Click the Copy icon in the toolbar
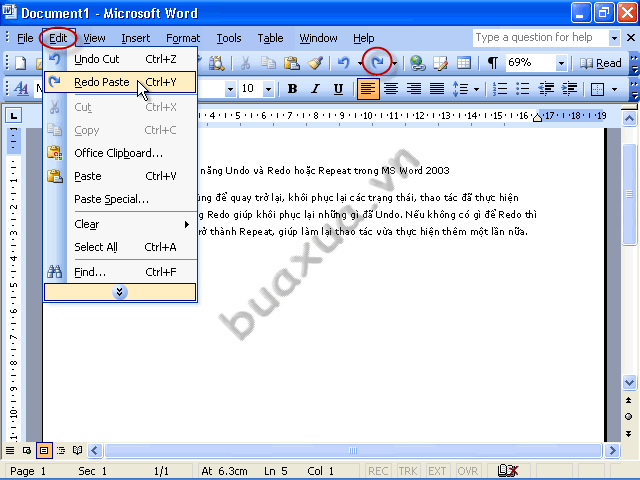 pyautogui.click(x=269, y=63)
